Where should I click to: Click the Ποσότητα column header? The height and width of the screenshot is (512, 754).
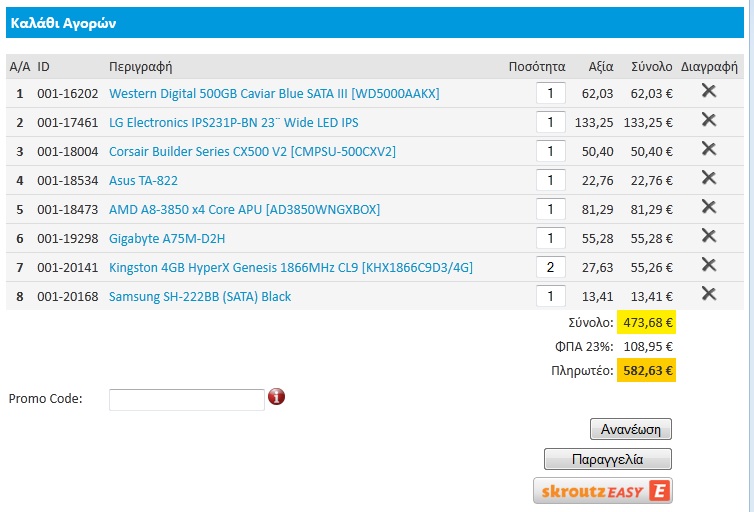pos(537,66)
